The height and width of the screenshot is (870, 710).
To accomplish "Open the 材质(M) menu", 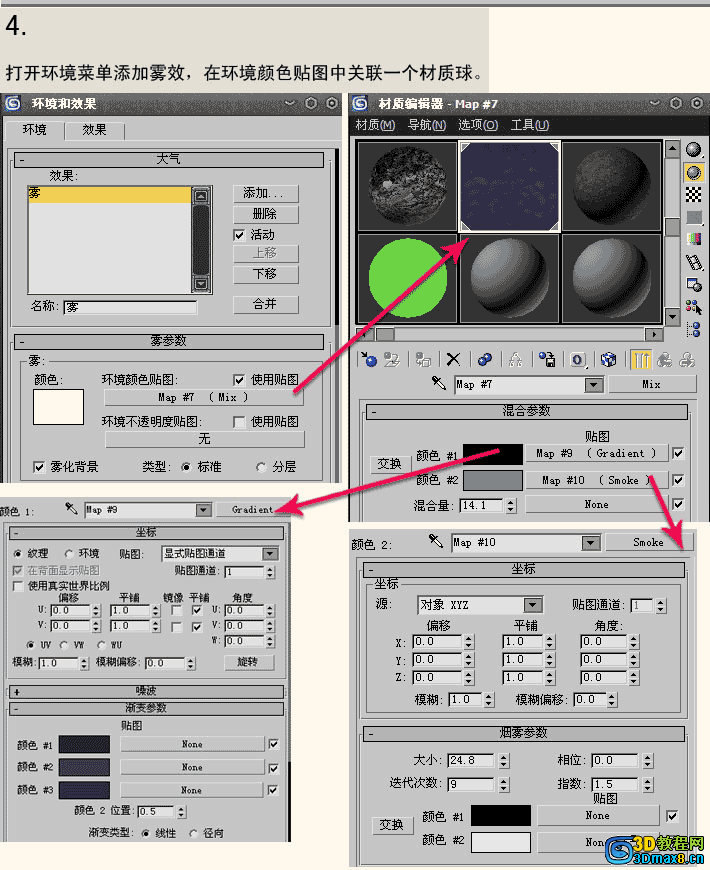I will pos(375,125).
